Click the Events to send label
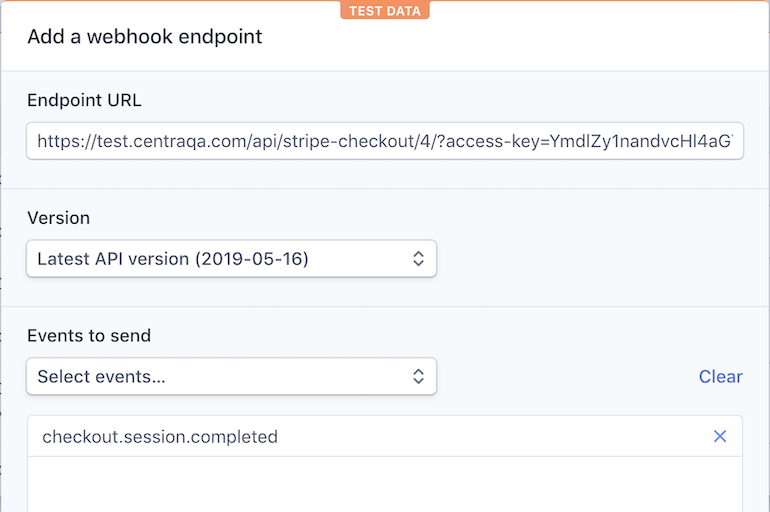This screenshot has height=512, width=770. (89, 336)
